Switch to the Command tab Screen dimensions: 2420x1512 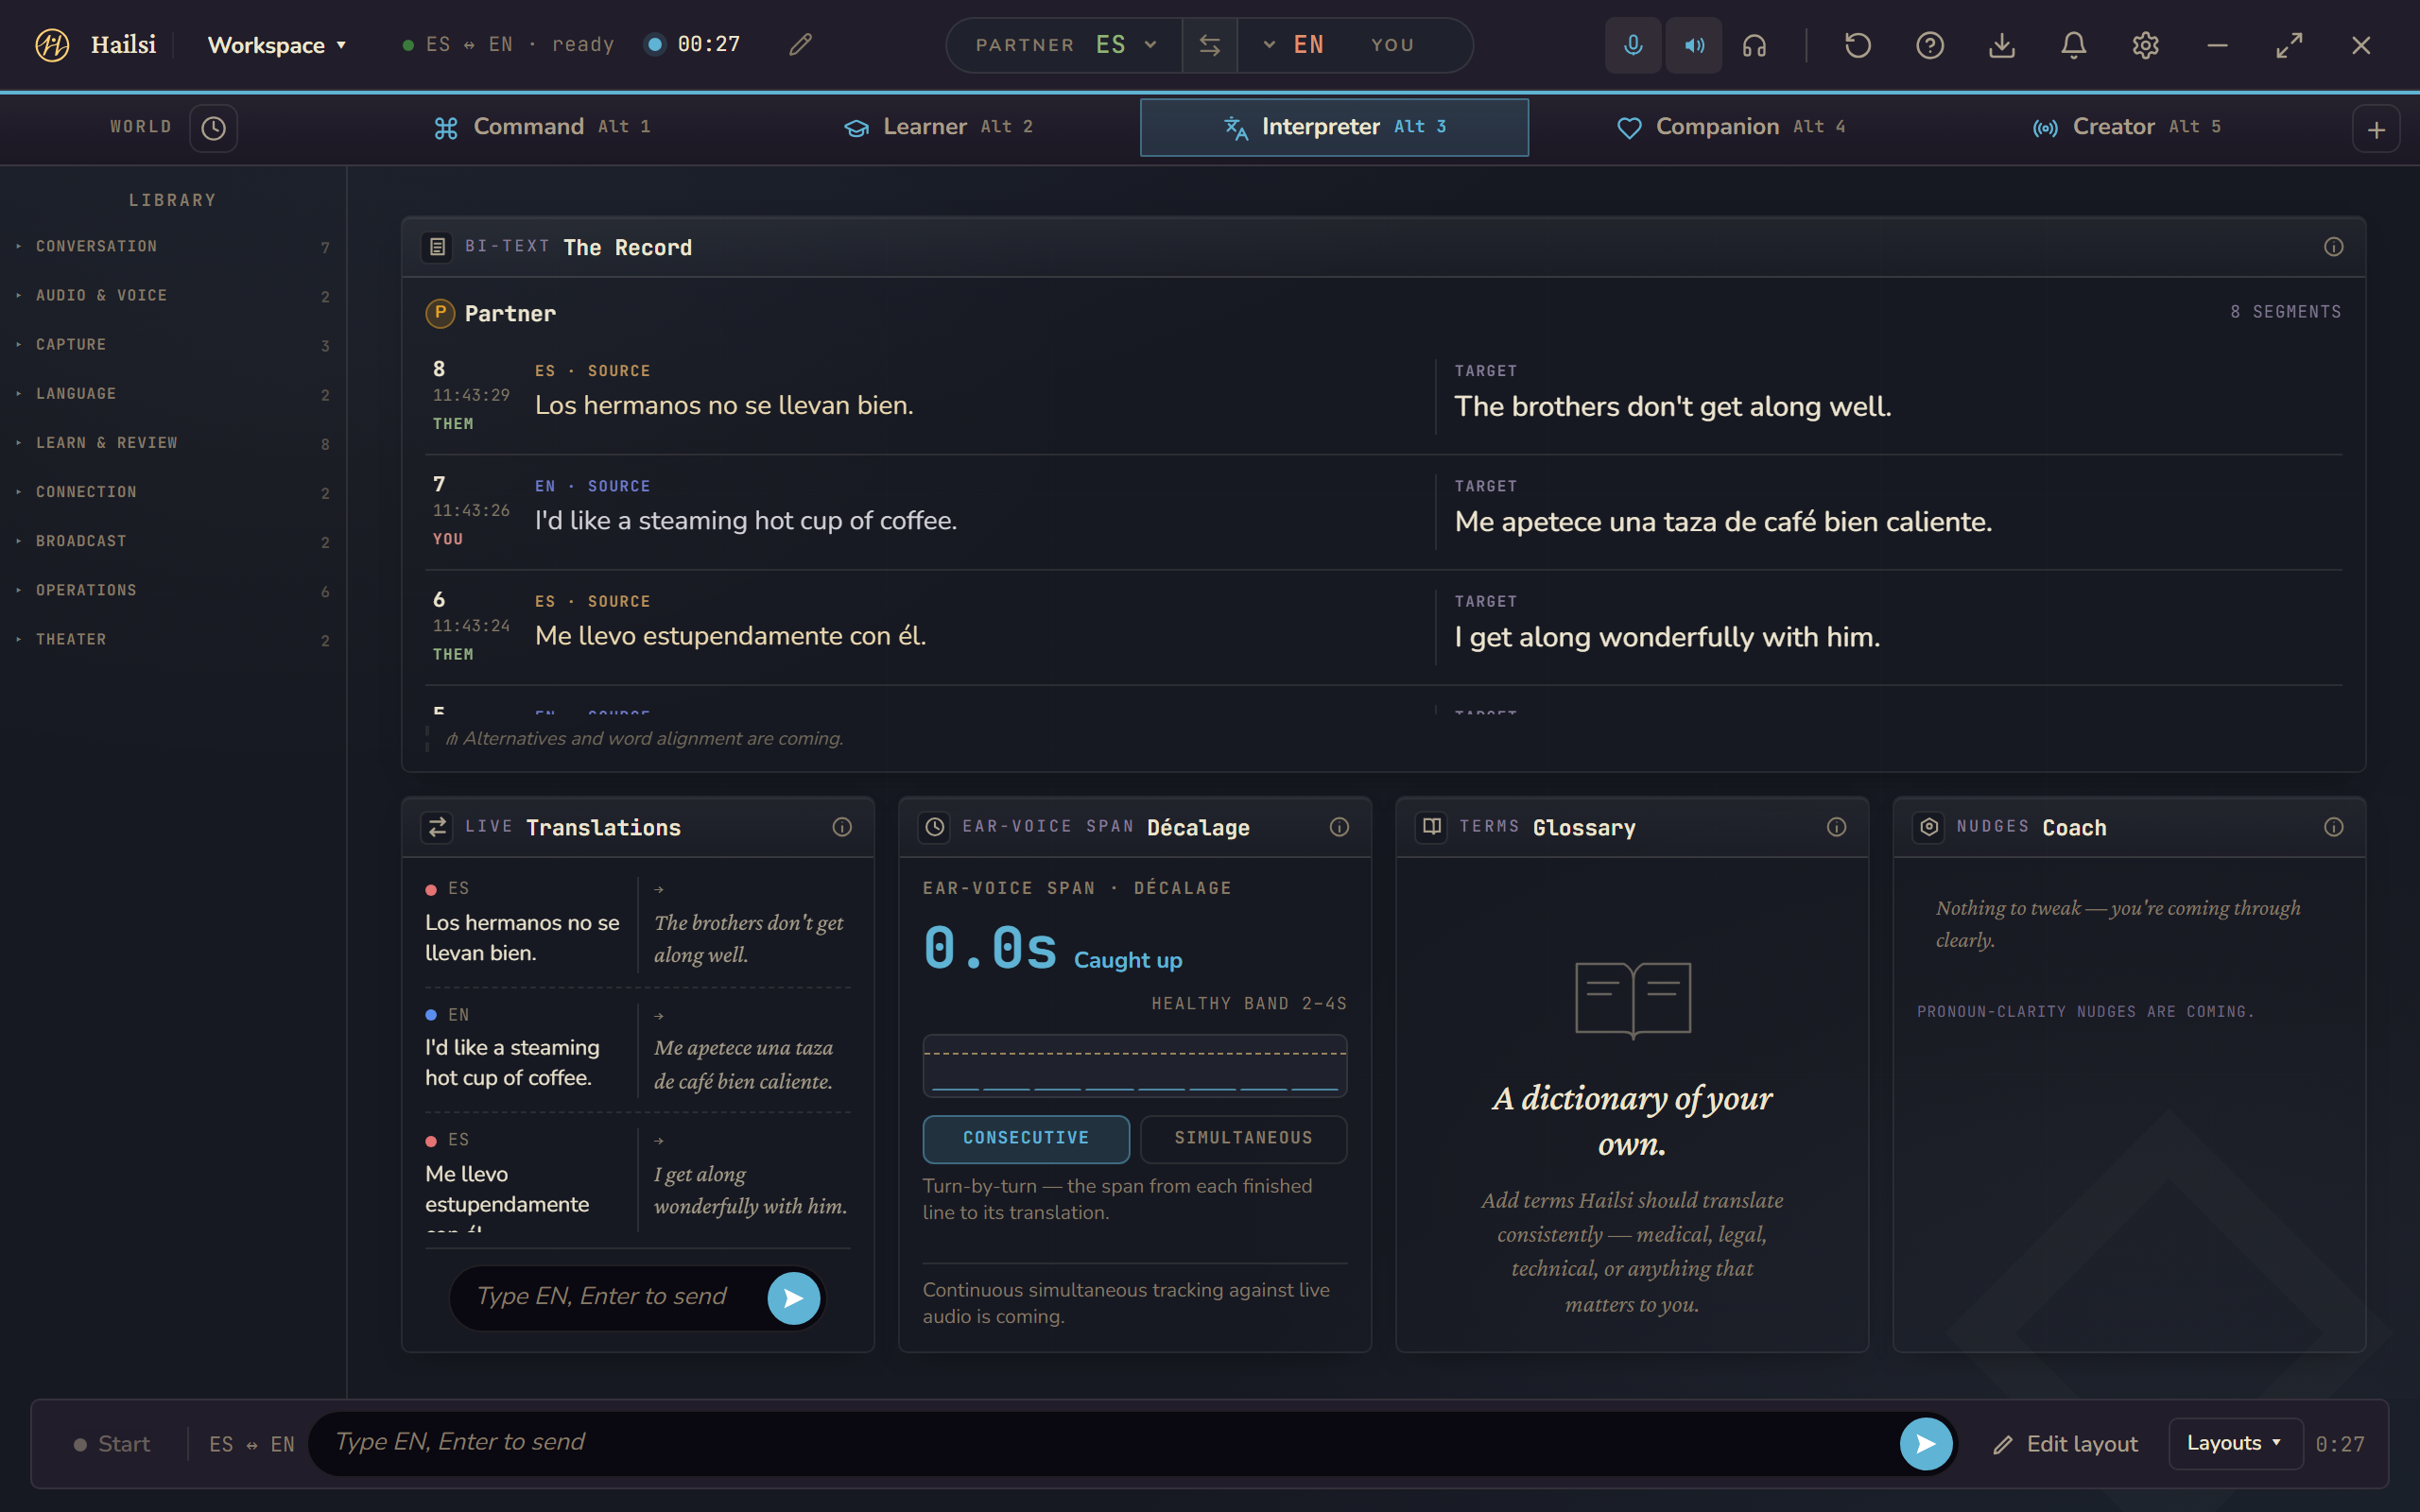542,127
